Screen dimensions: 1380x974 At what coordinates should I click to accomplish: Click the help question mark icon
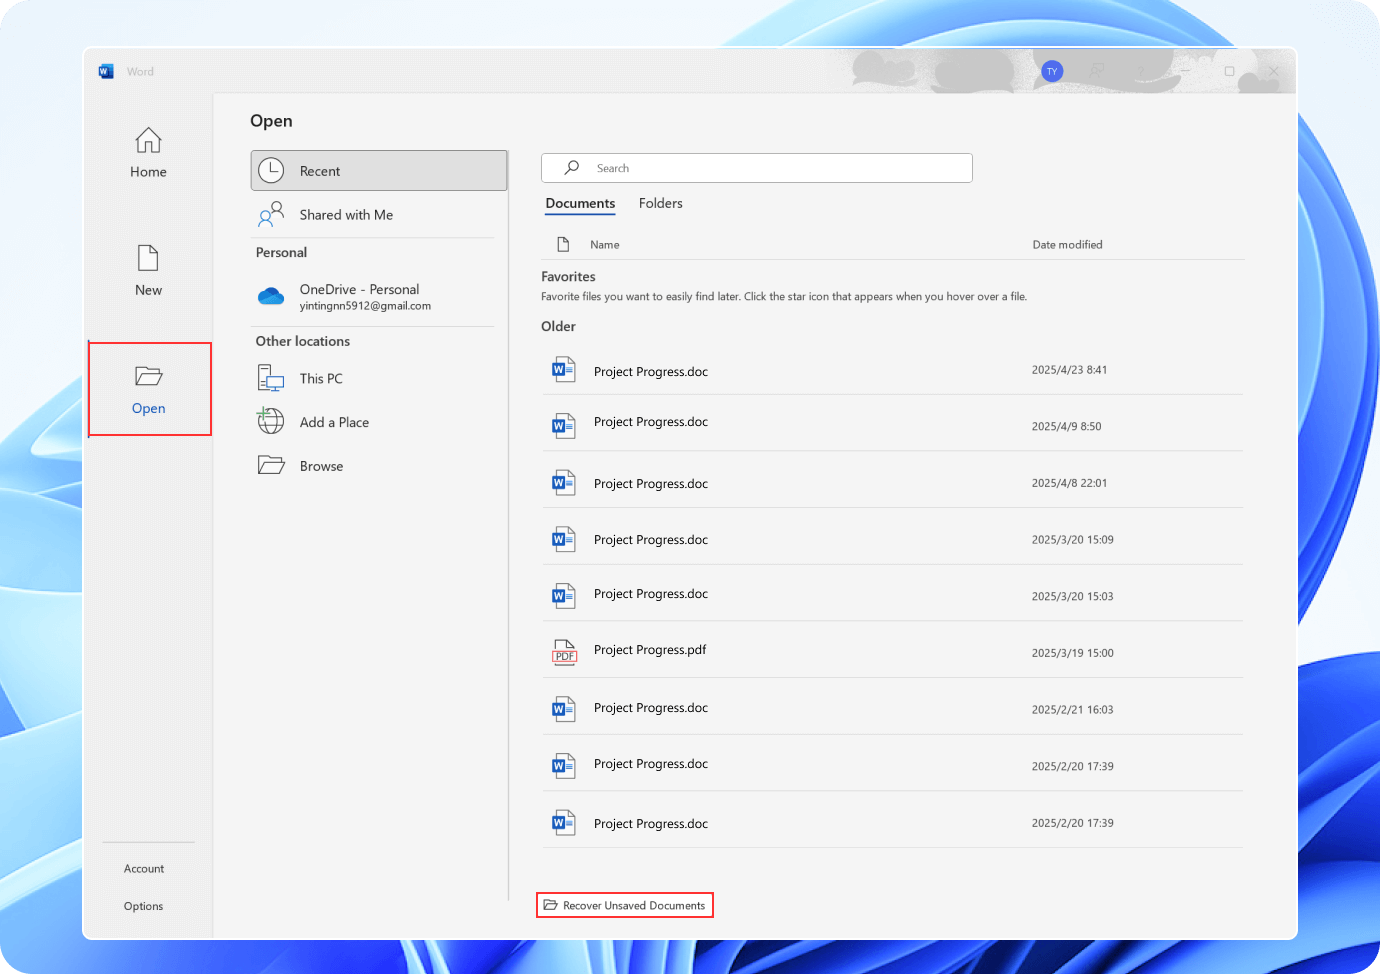[x=1141, y=71]
